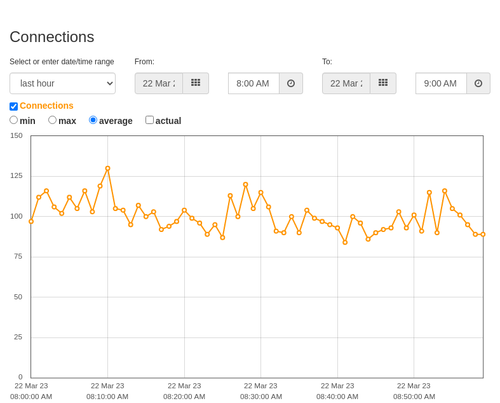Click the 25 y-axis label

pos(18,337)
